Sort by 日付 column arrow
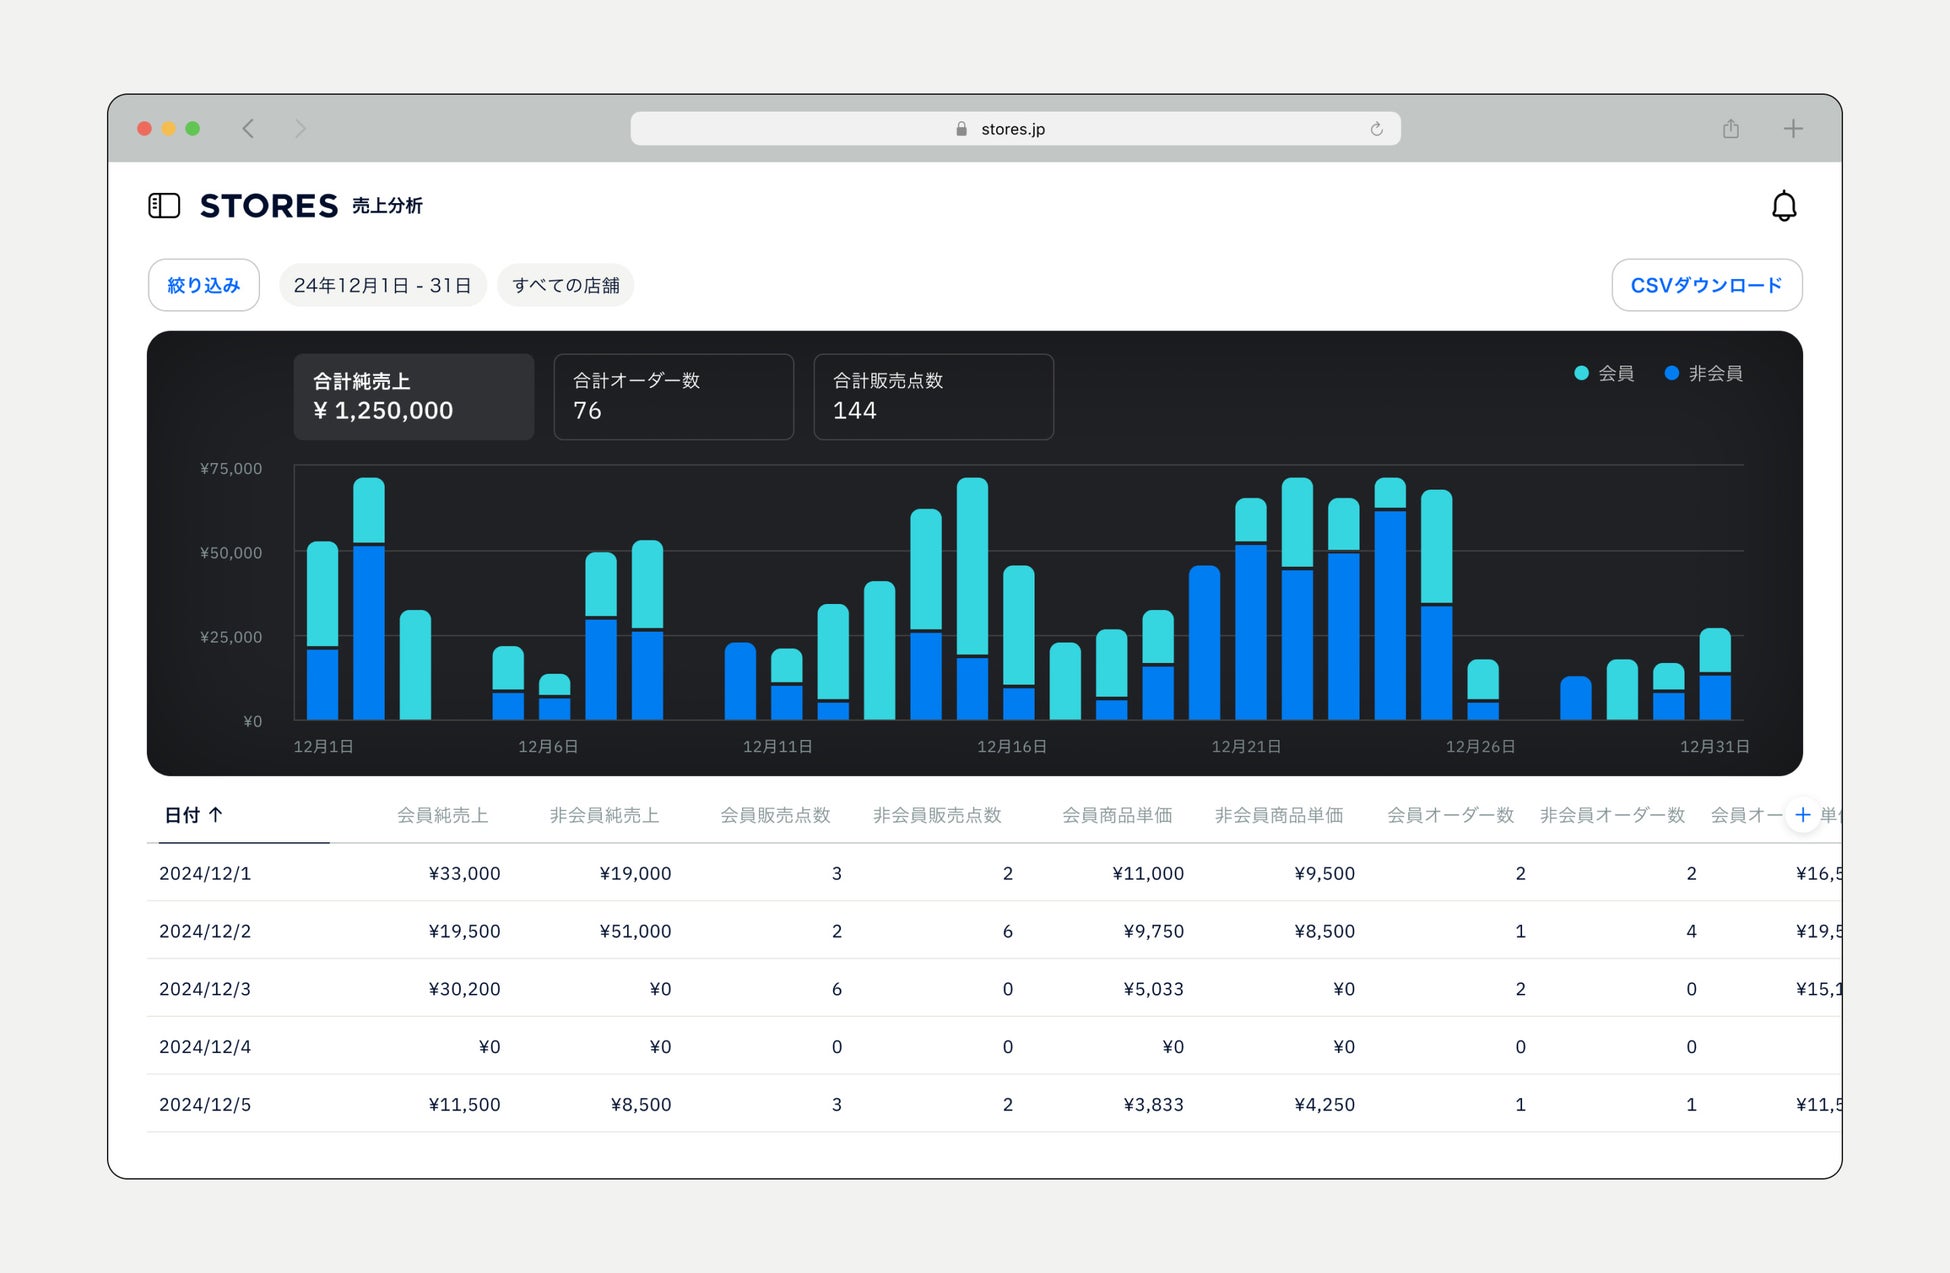 (215, 815)
